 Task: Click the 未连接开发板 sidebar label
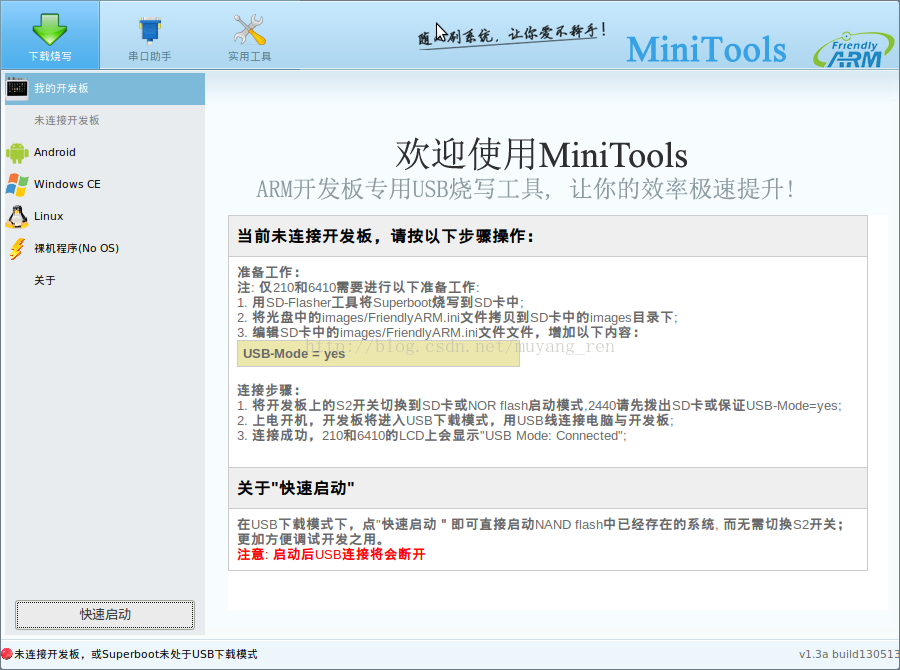pos(67,120)
